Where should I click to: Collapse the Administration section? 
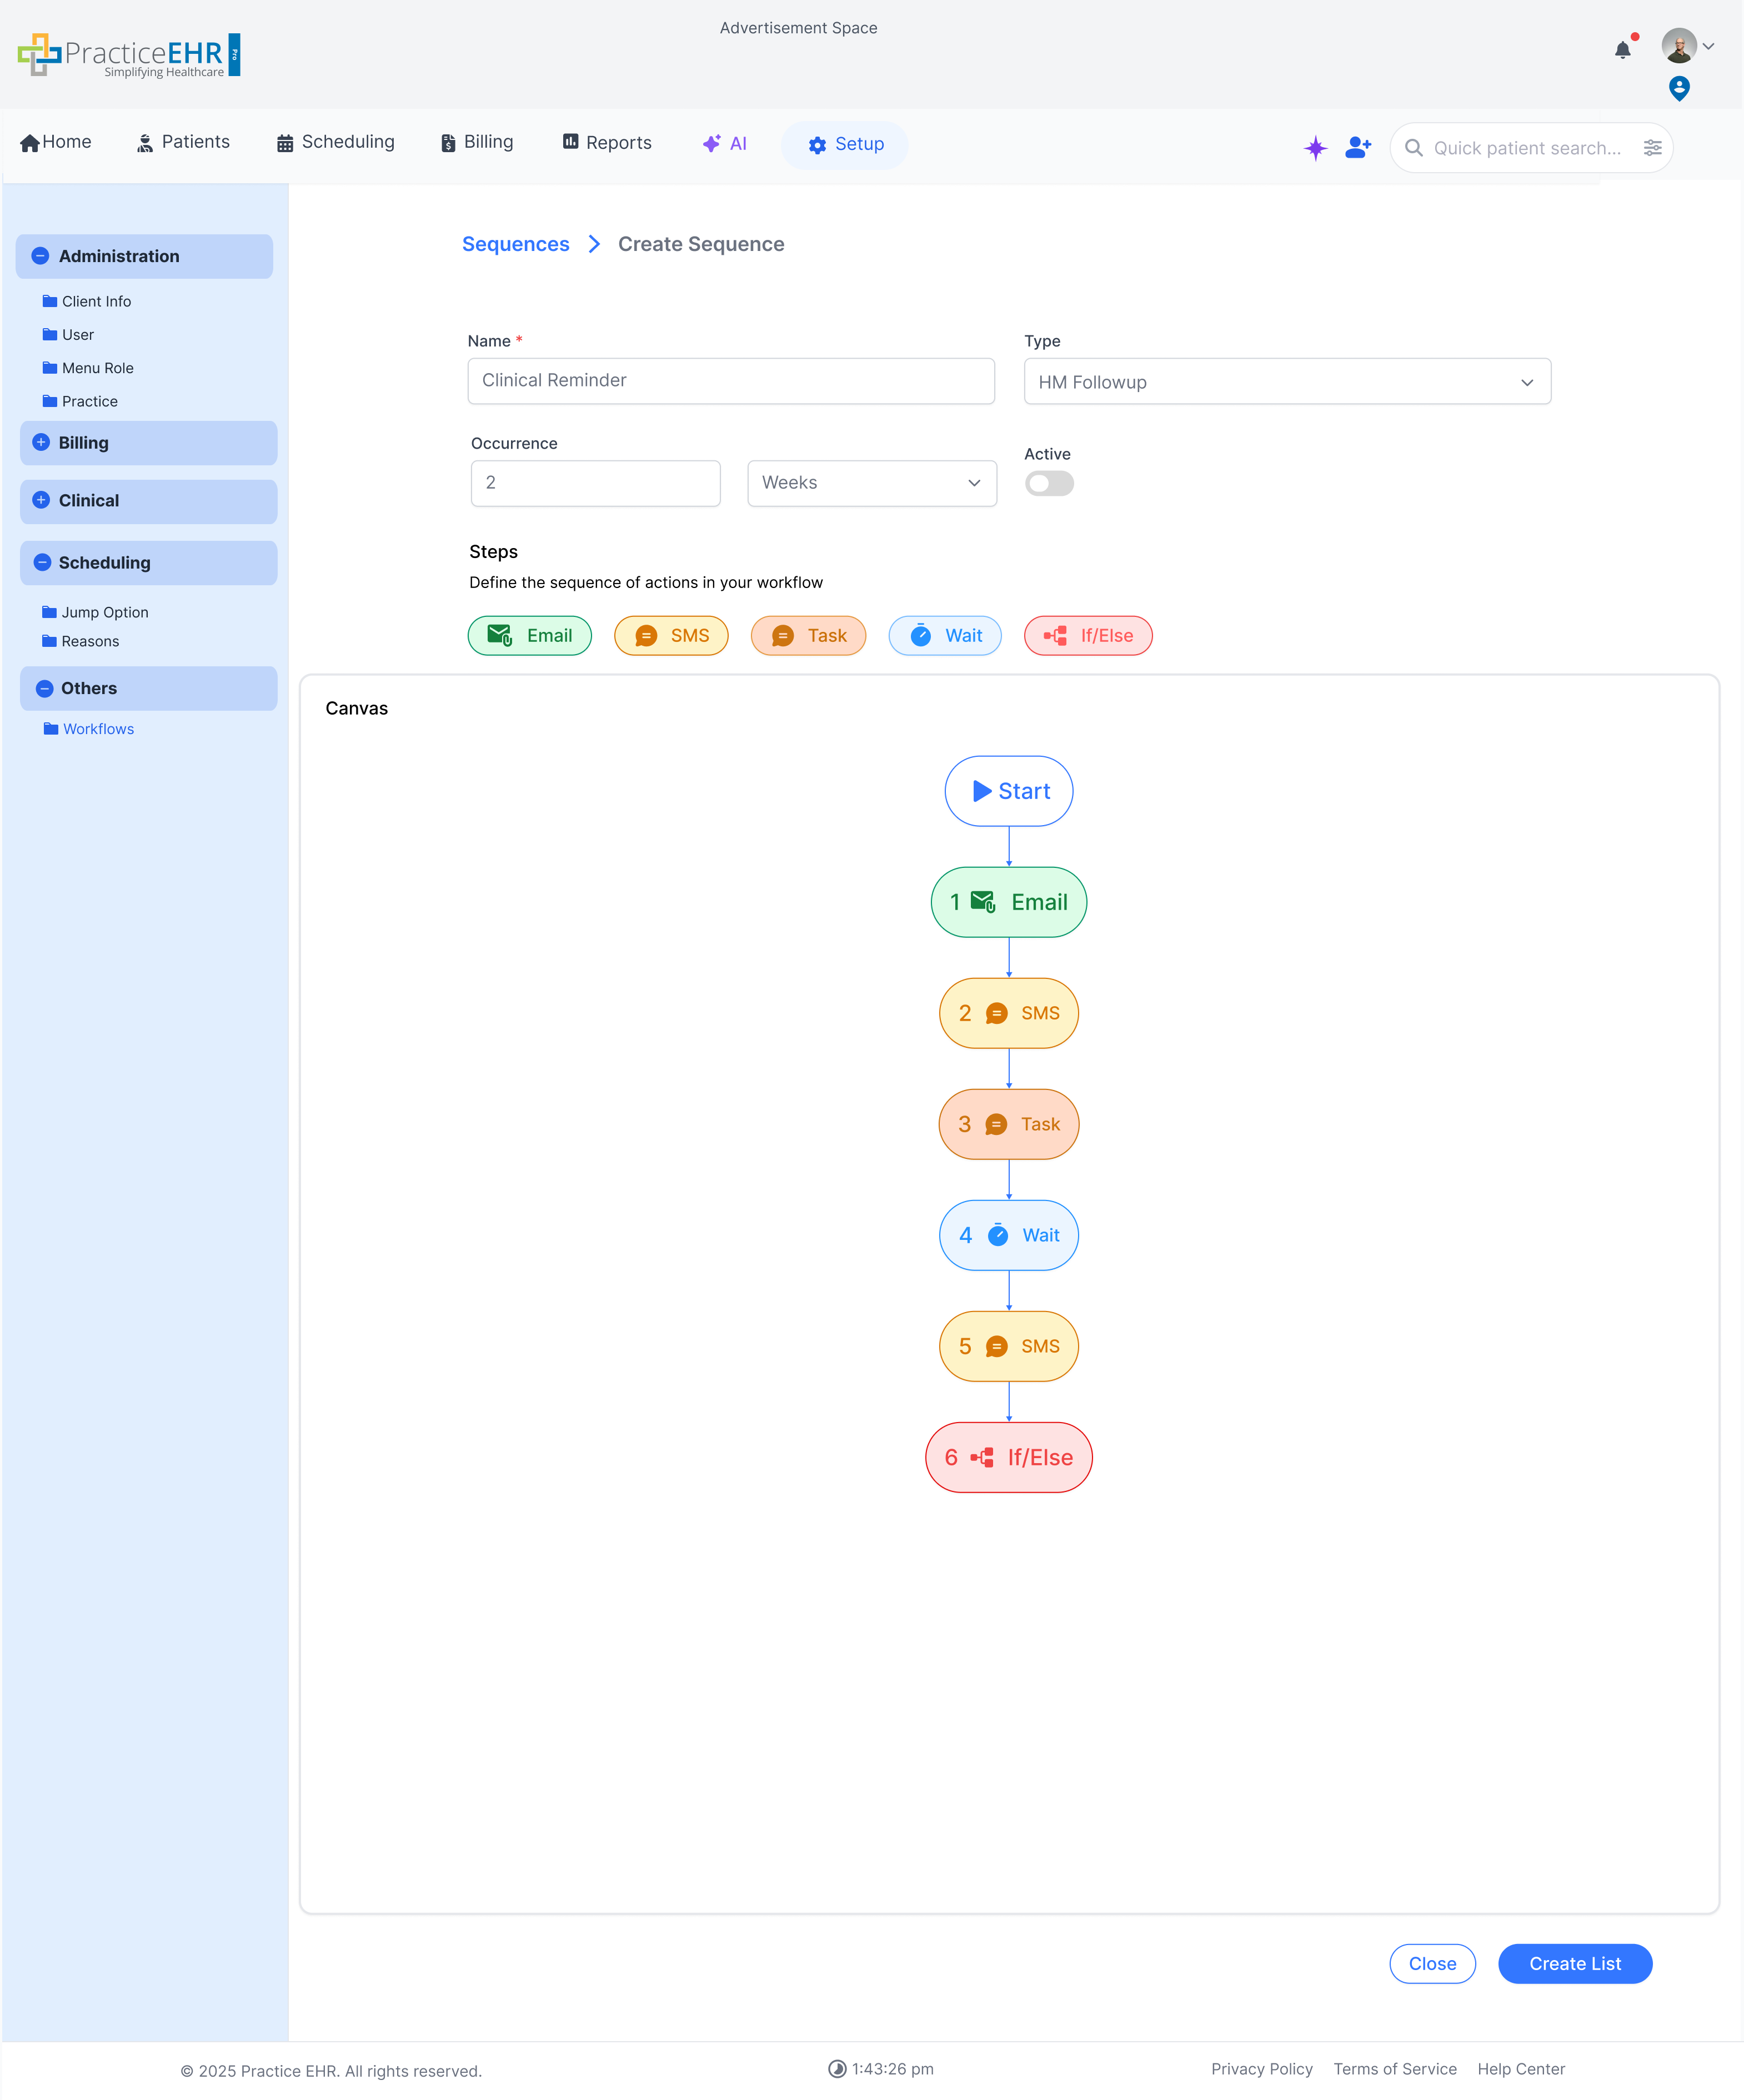40,256
